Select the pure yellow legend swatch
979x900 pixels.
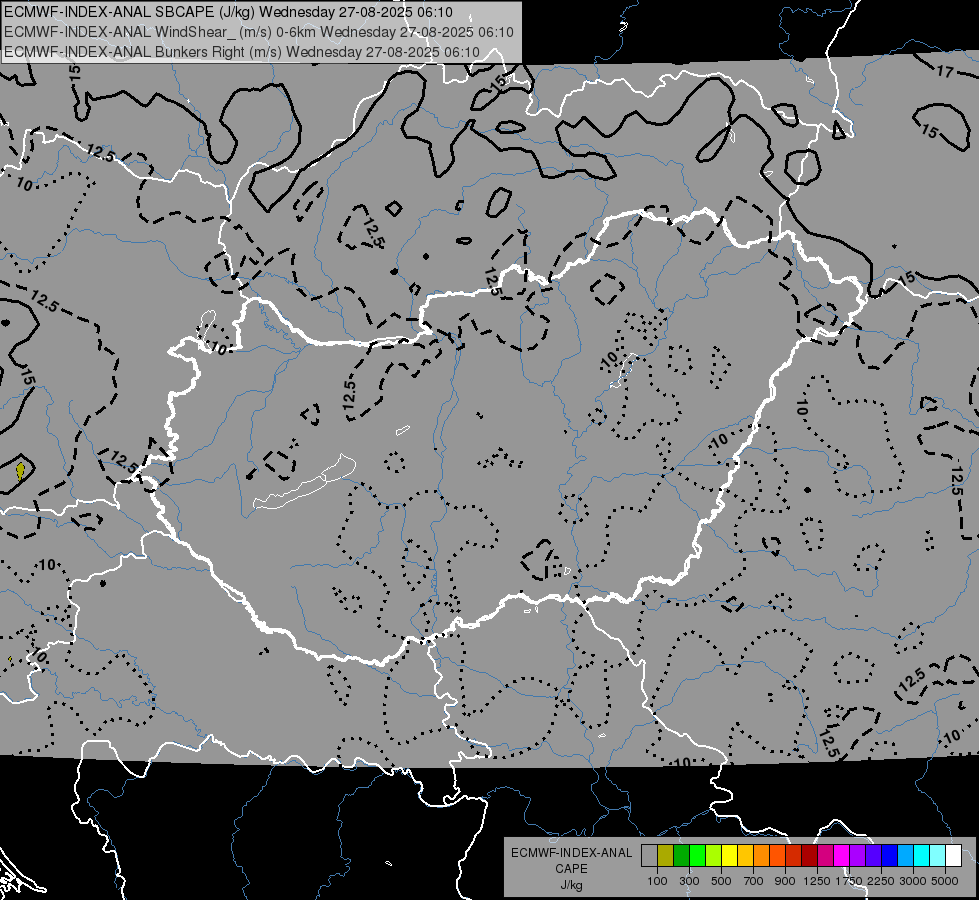729,856
